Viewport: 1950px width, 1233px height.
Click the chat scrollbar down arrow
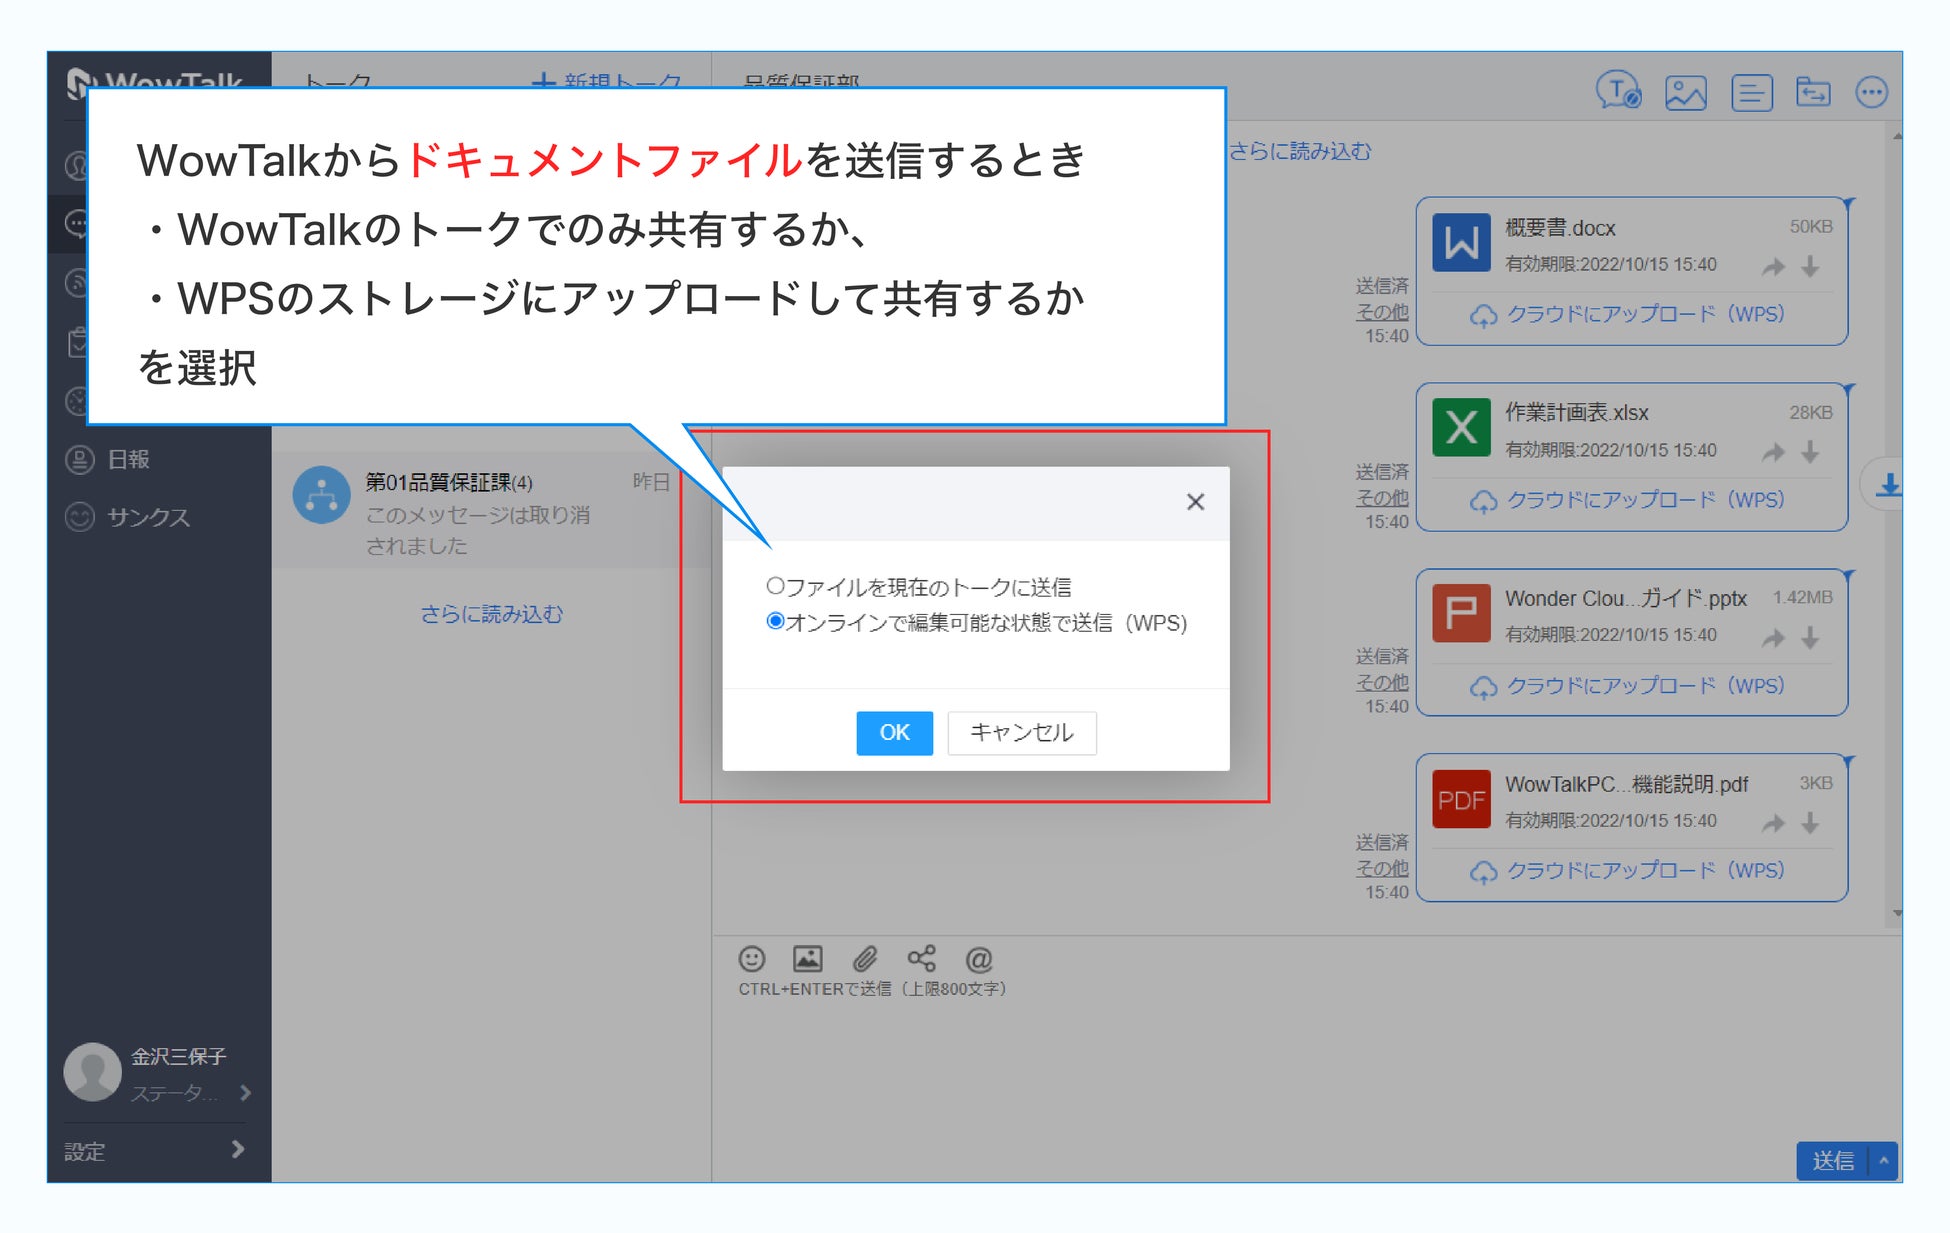[x=1896, y=913]
